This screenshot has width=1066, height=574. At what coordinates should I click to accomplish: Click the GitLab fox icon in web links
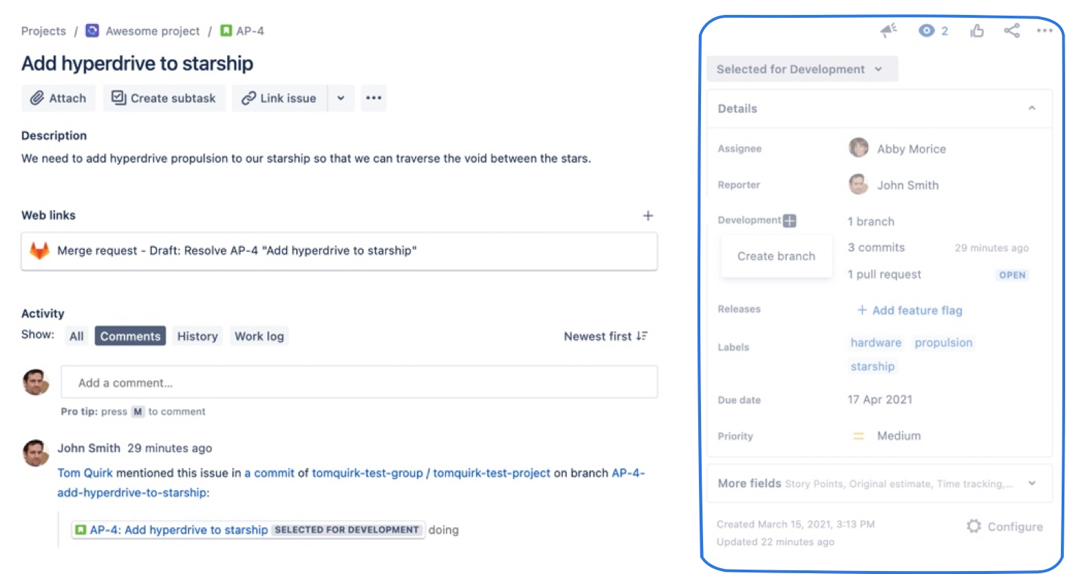39,250
